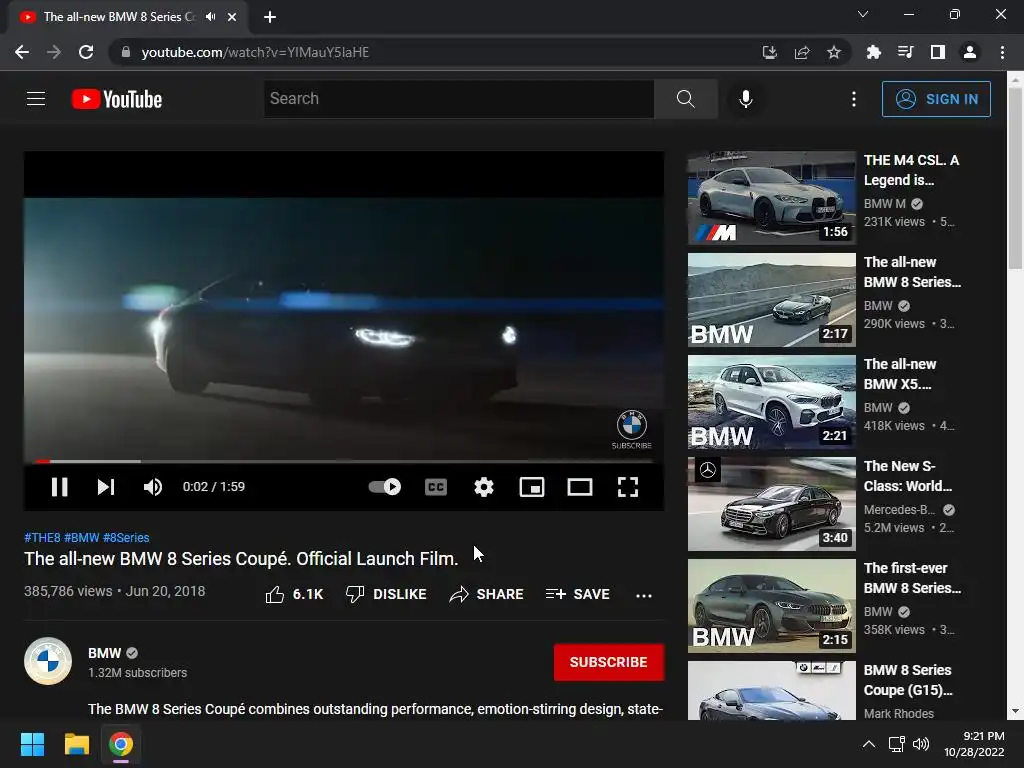Open taskbar volume control

coord(921,744)
